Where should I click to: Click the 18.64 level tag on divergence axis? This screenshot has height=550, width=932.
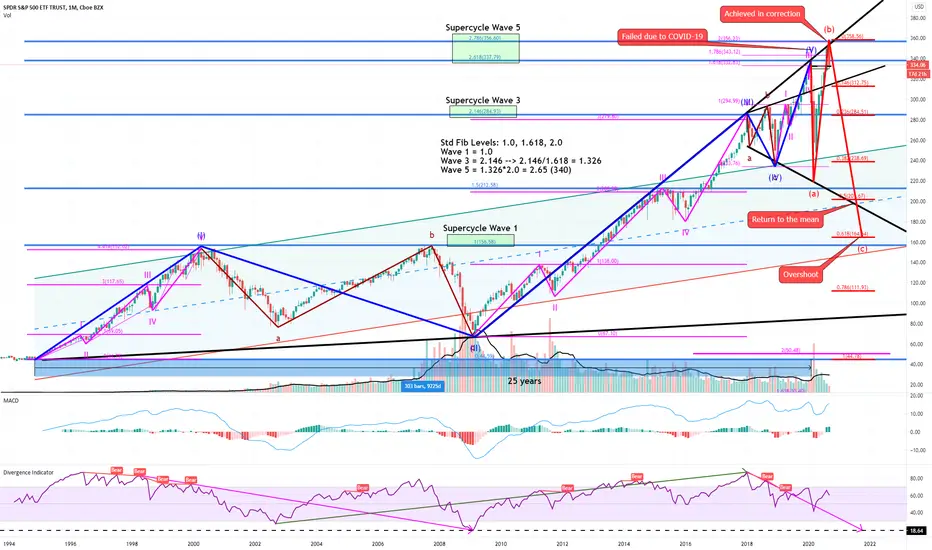[918, 530]
